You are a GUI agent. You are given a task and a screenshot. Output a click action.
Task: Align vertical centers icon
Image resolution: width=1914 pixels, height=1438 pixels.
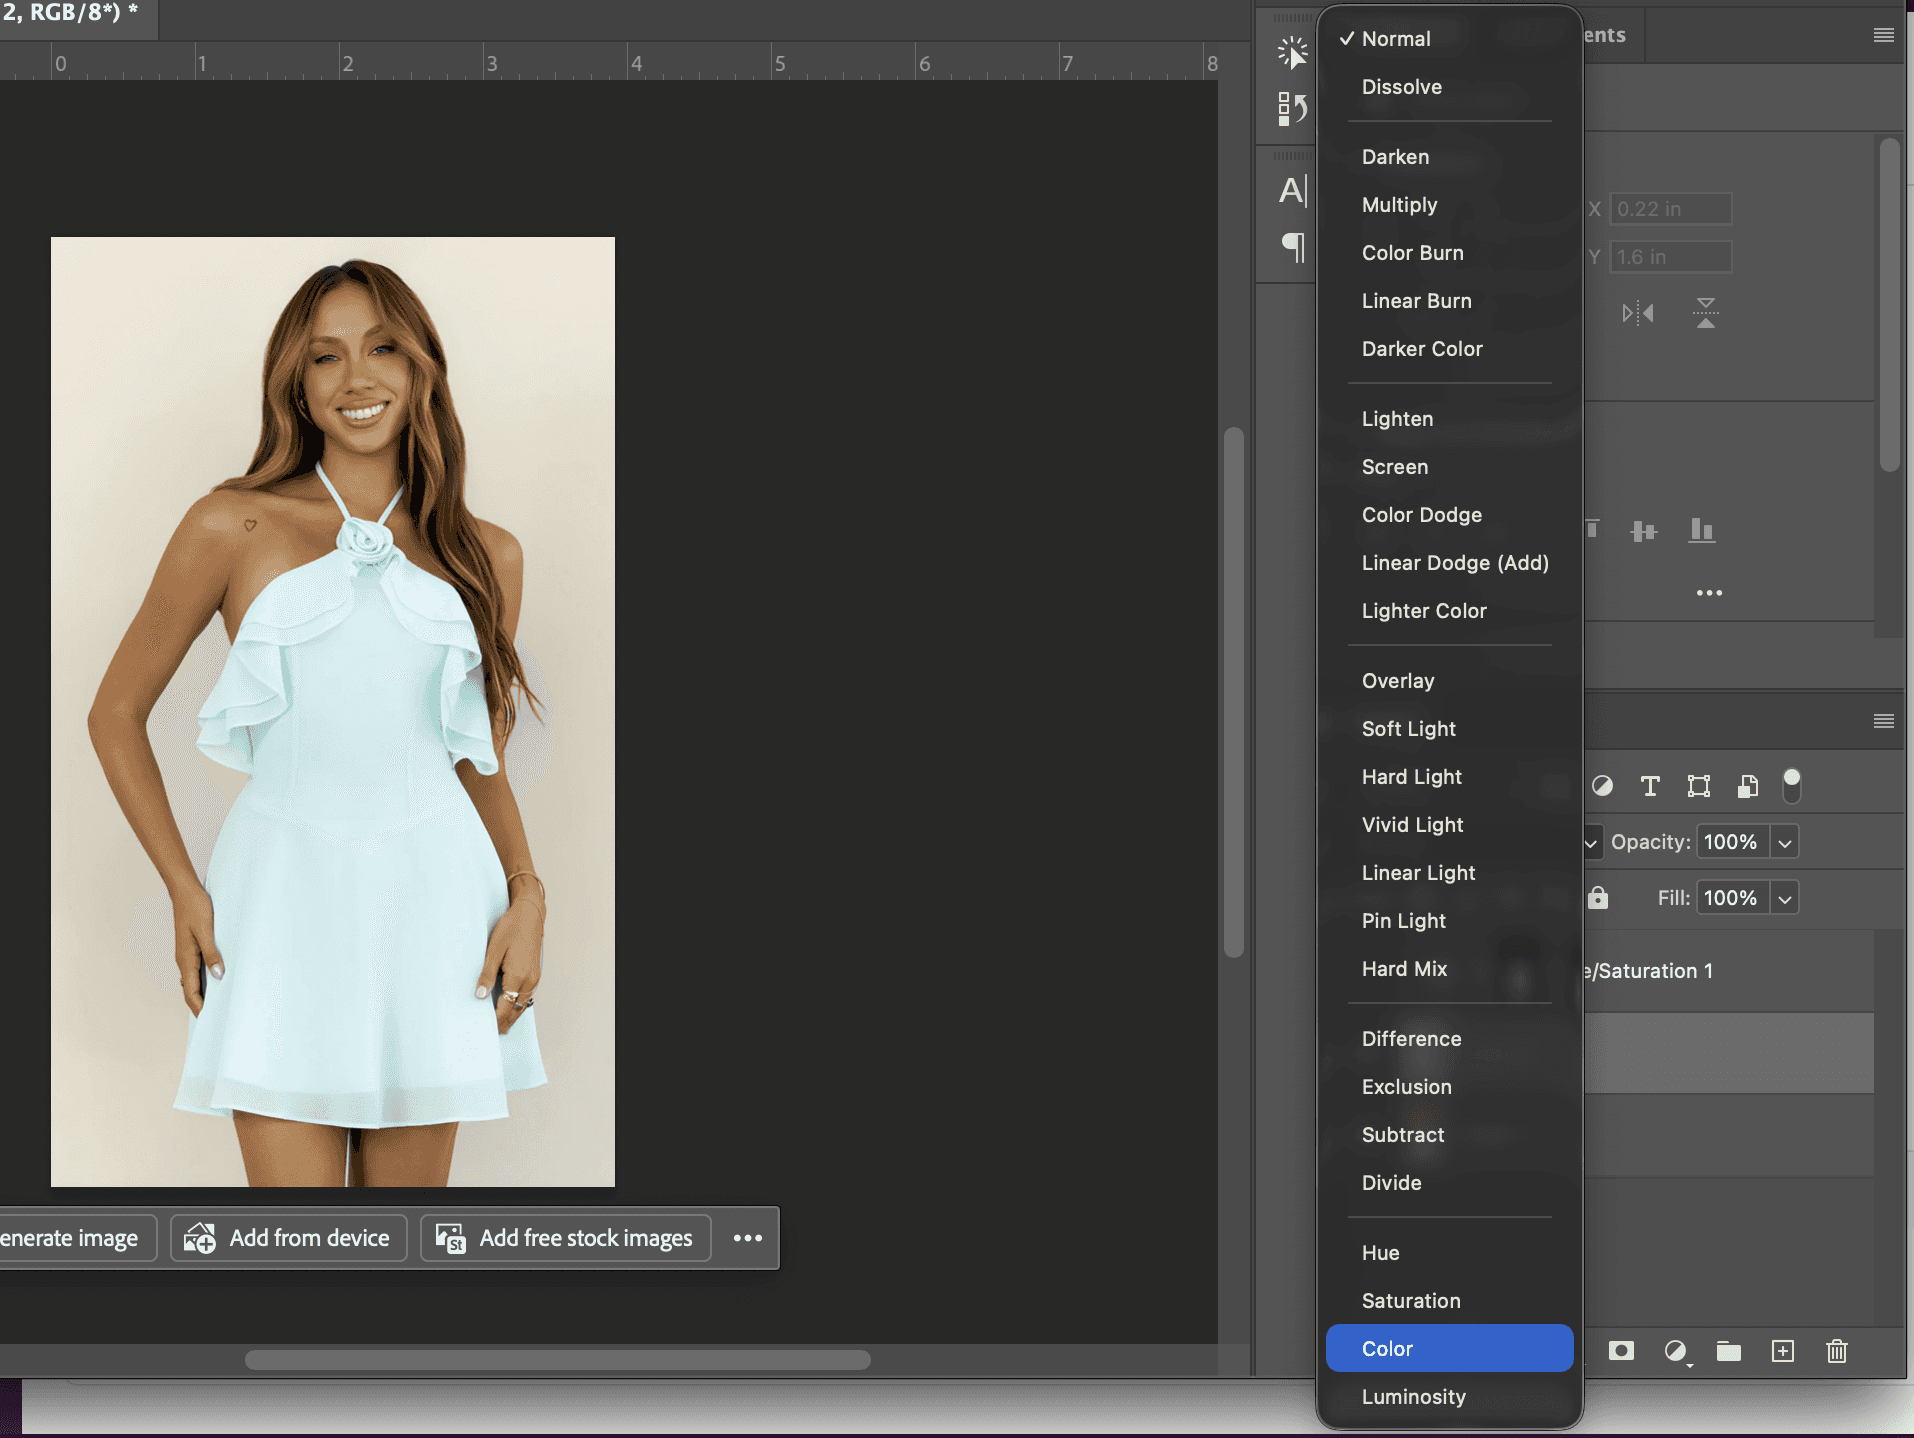[1644, 531]
